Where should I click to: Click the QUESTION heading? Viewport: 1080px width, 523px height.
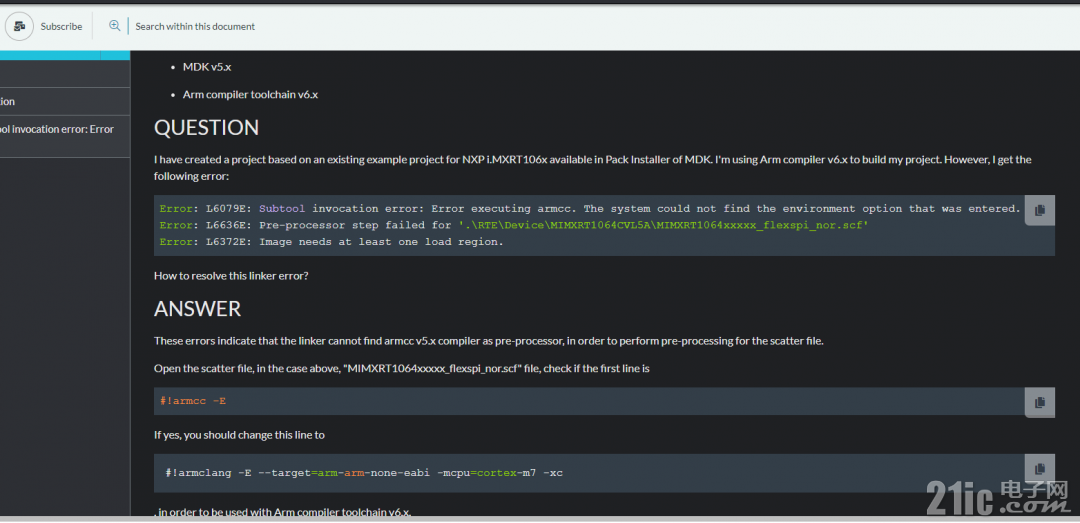[207, 127]
